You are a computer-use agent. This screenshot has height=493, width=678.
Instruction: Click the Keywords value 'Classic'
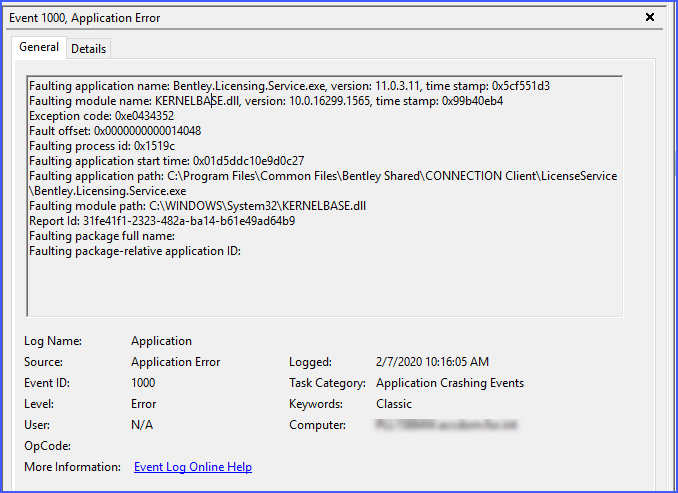394,404
